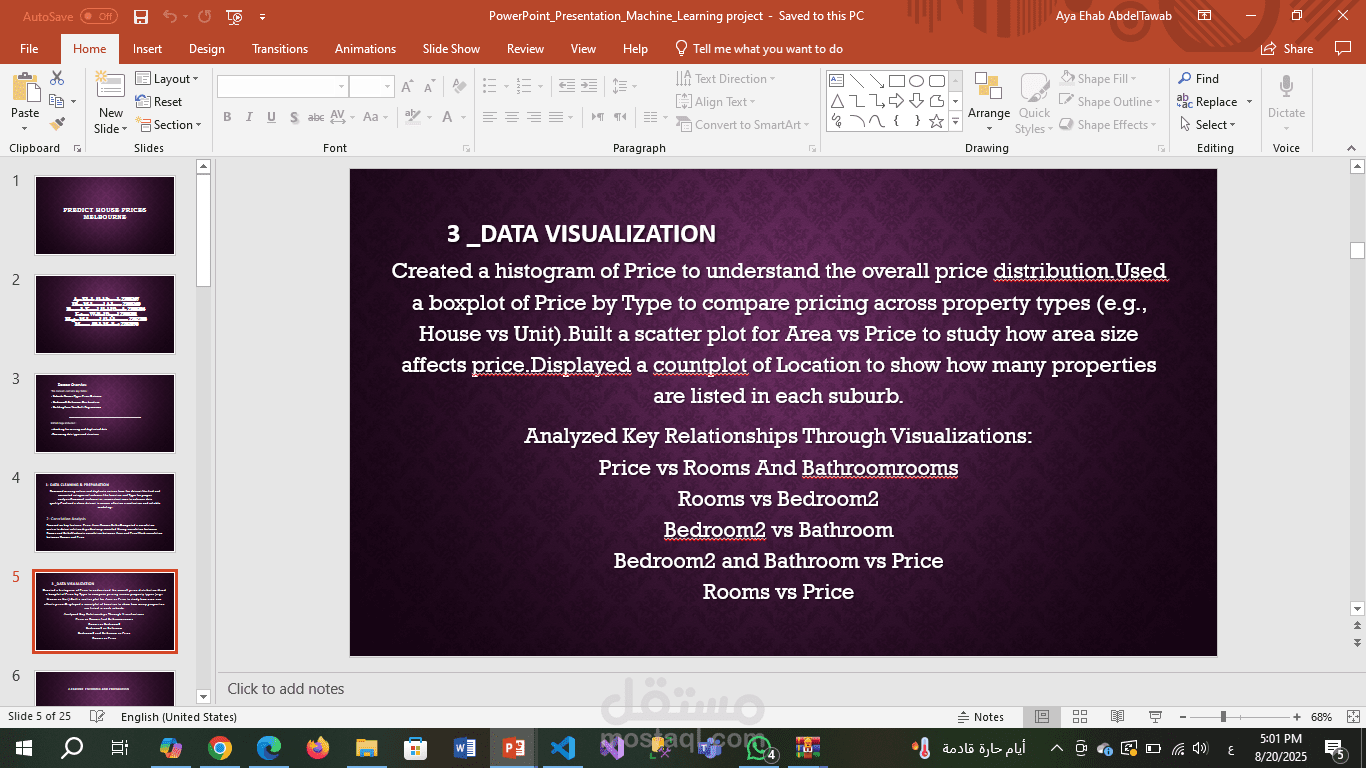Image resolution: width=1366 pixels, height=768 pixels.
Task: Center-align the paragraph text
Action: (511, 117)
